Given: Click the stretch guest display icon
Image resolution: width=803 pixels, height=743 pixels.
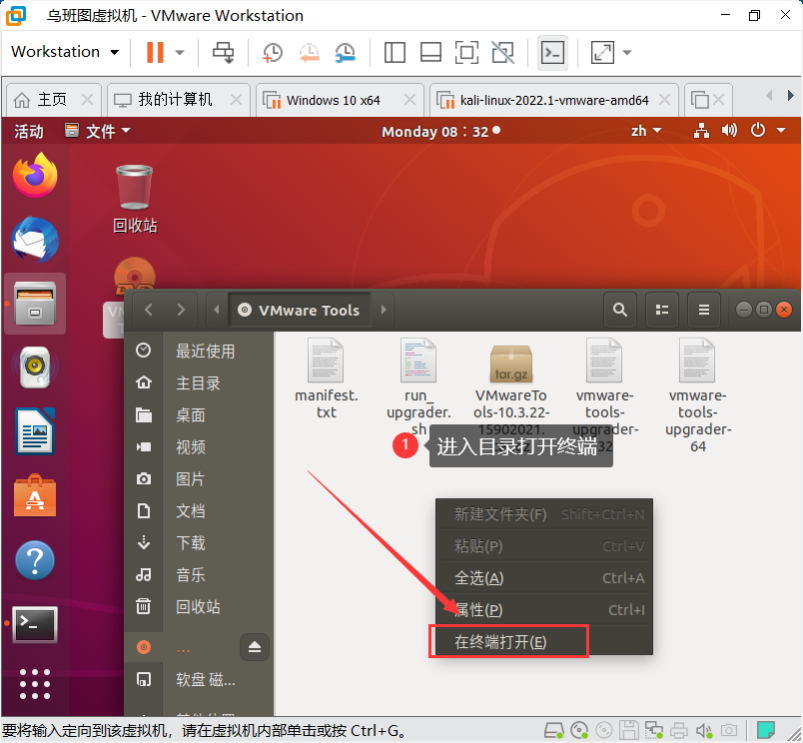Looking at the screenshot, I should pyautogui.click(x=602, y=52).
